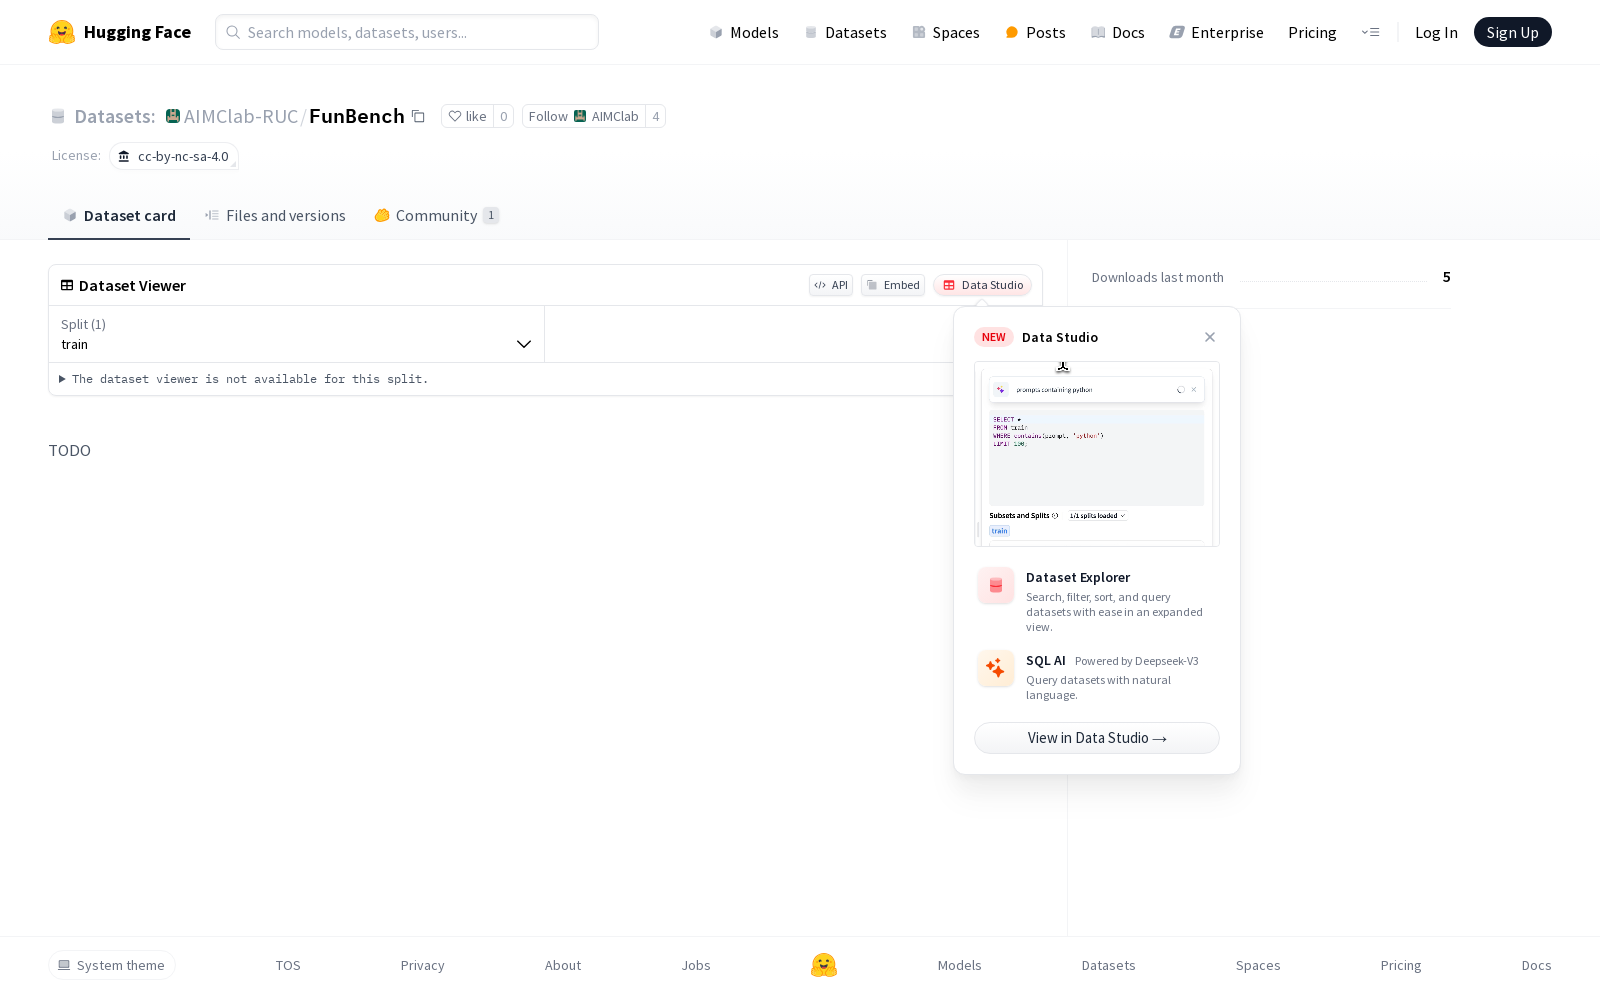
Task: Click the Sign Up button
Action: point(1512,32)
